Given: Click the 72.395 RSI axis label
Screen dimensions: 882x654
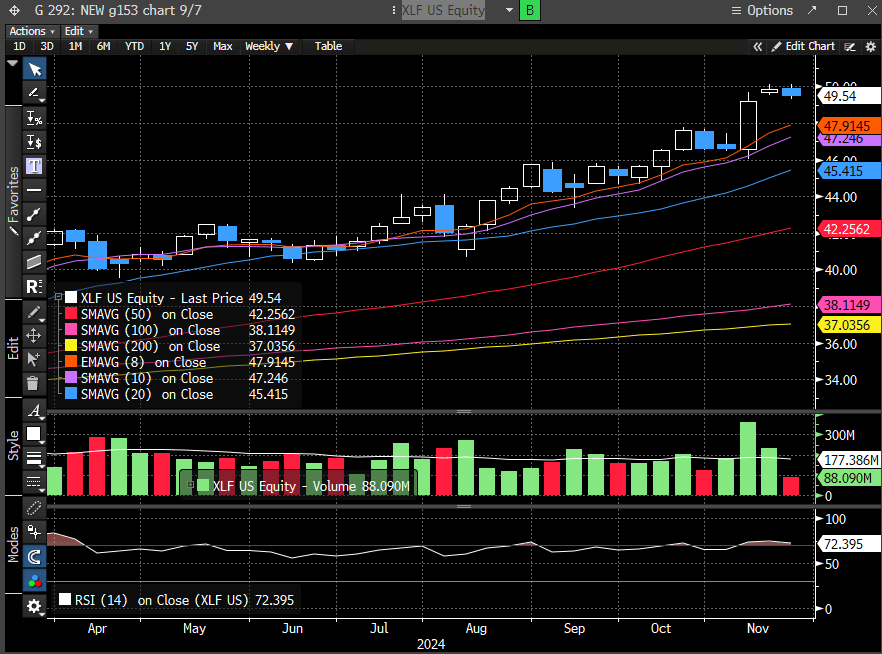Looking at the screenshot, I should click(x=848, y=544).
